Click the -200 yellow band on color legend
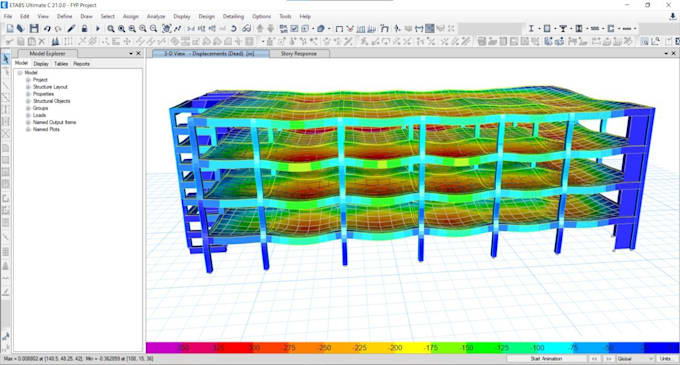 [395, 348]
